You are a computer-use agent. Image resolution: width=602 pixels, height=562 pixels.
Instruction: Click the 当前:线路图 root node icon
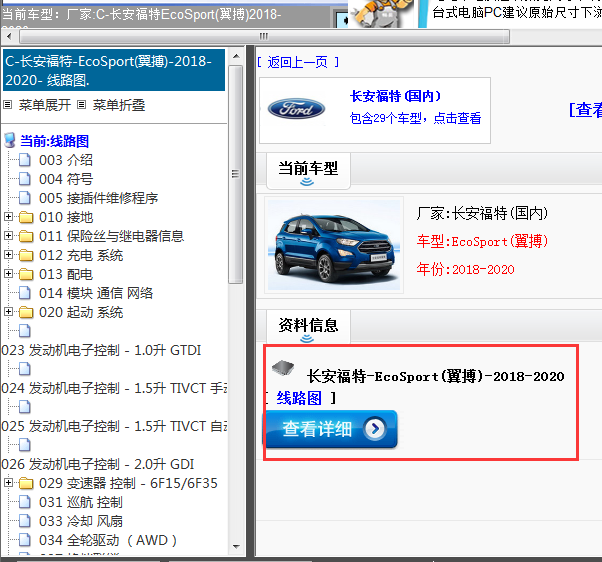[x=10, y=140]
